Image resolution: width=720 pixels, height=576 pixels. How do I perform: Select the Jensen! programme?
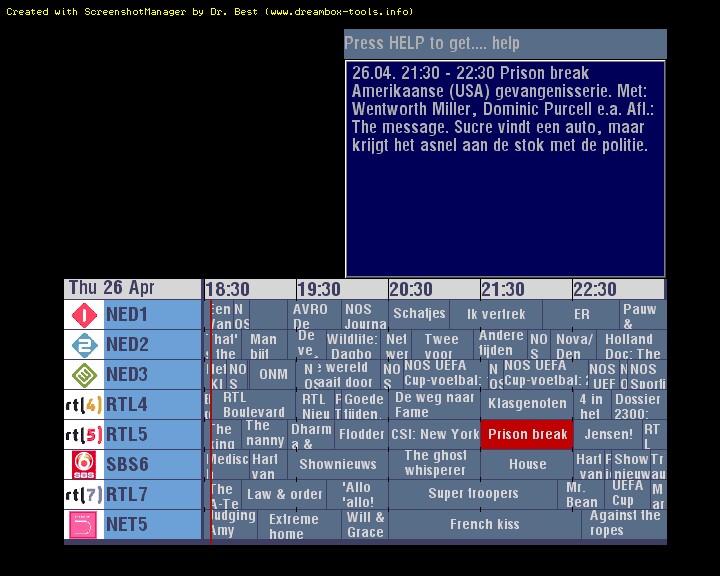pyautogui.click(x=608, y=435)
